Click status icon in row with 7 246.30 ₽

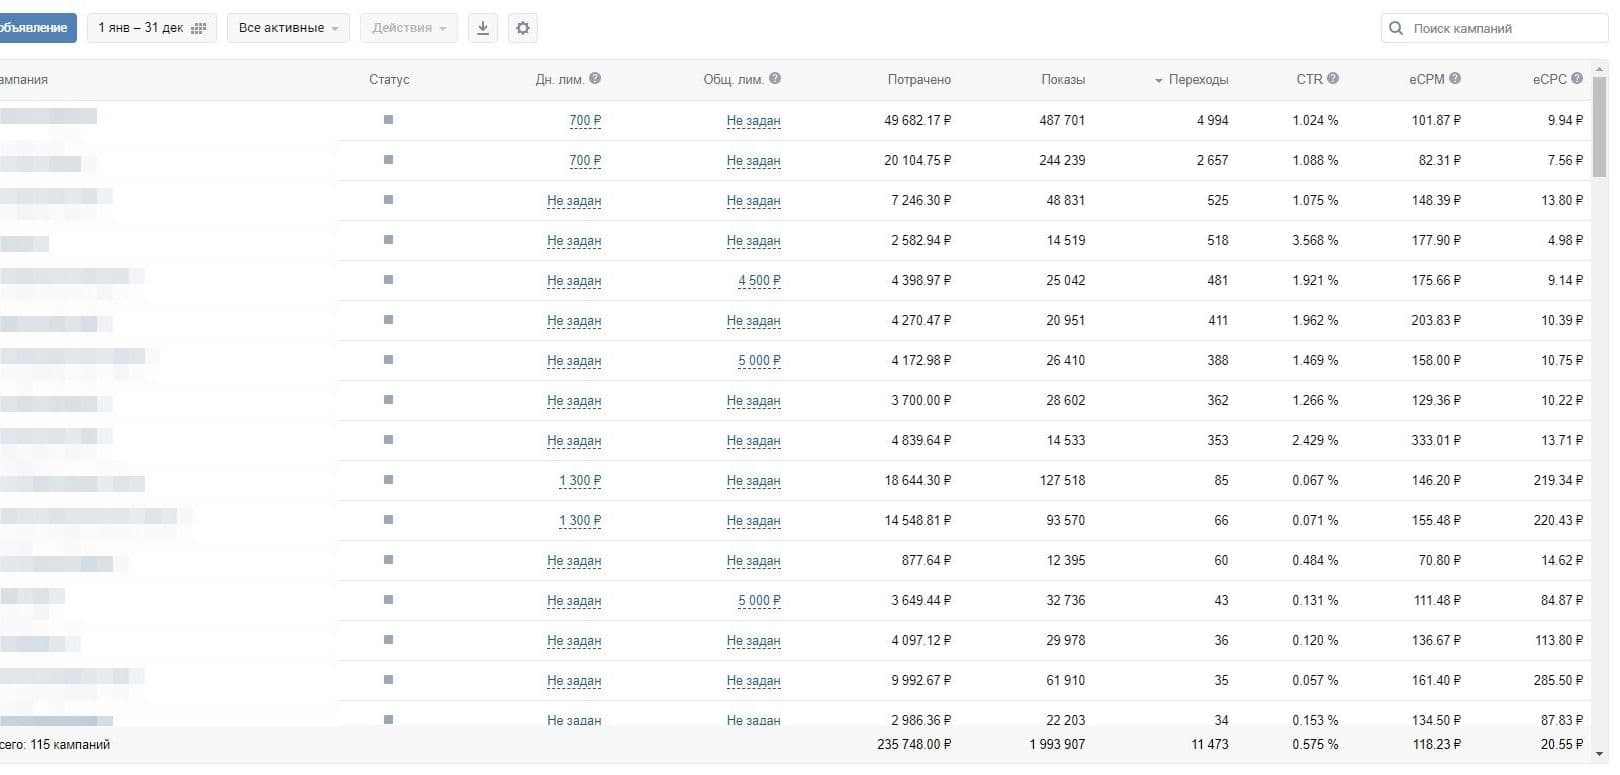(x=388, y=200)
